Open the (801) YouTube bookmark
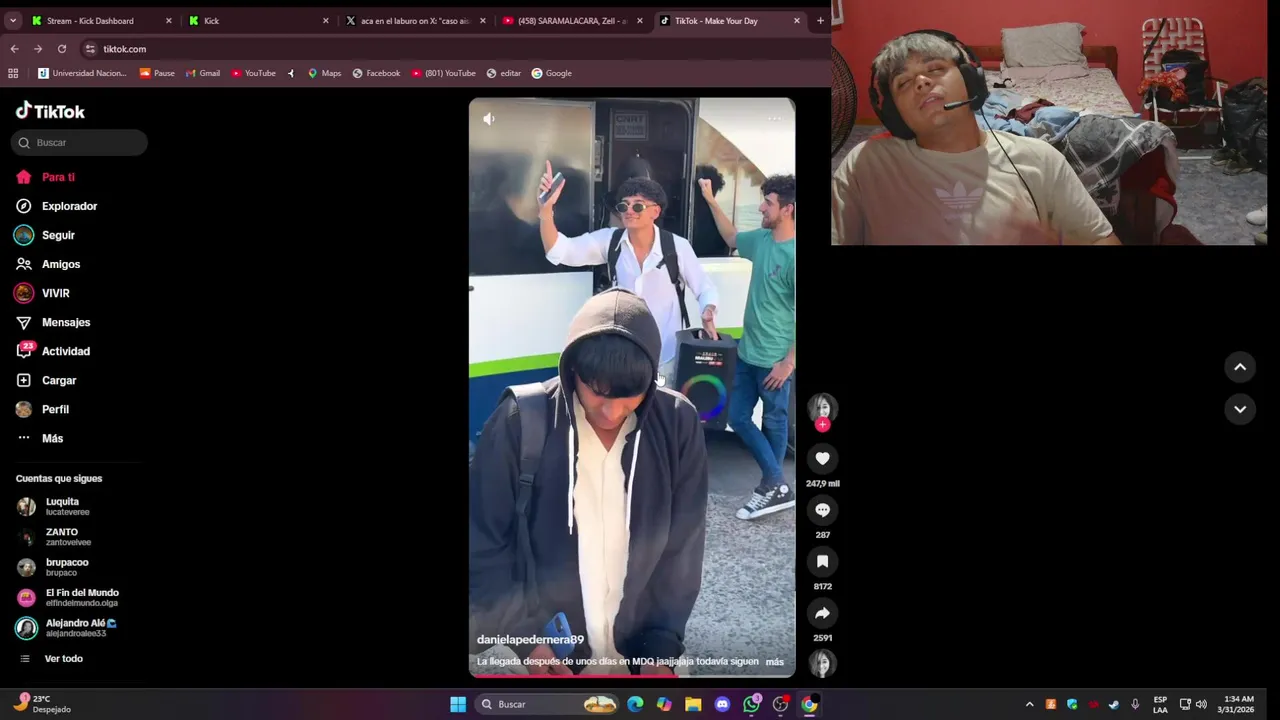The width and height of the screenshot is (1280, 720). (x=443, y=73)
